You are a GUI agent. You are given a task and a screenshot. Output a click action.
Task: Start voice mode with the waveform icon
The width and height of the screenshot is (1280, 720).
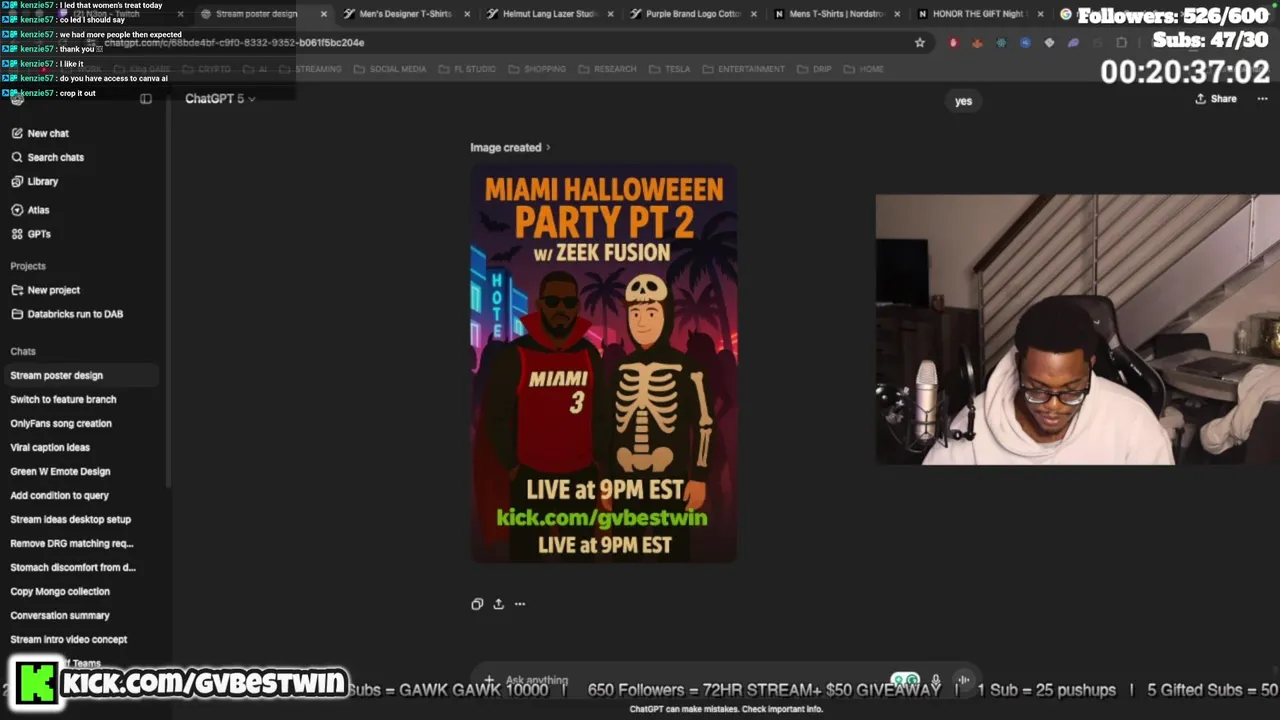(x=963, y=680)
